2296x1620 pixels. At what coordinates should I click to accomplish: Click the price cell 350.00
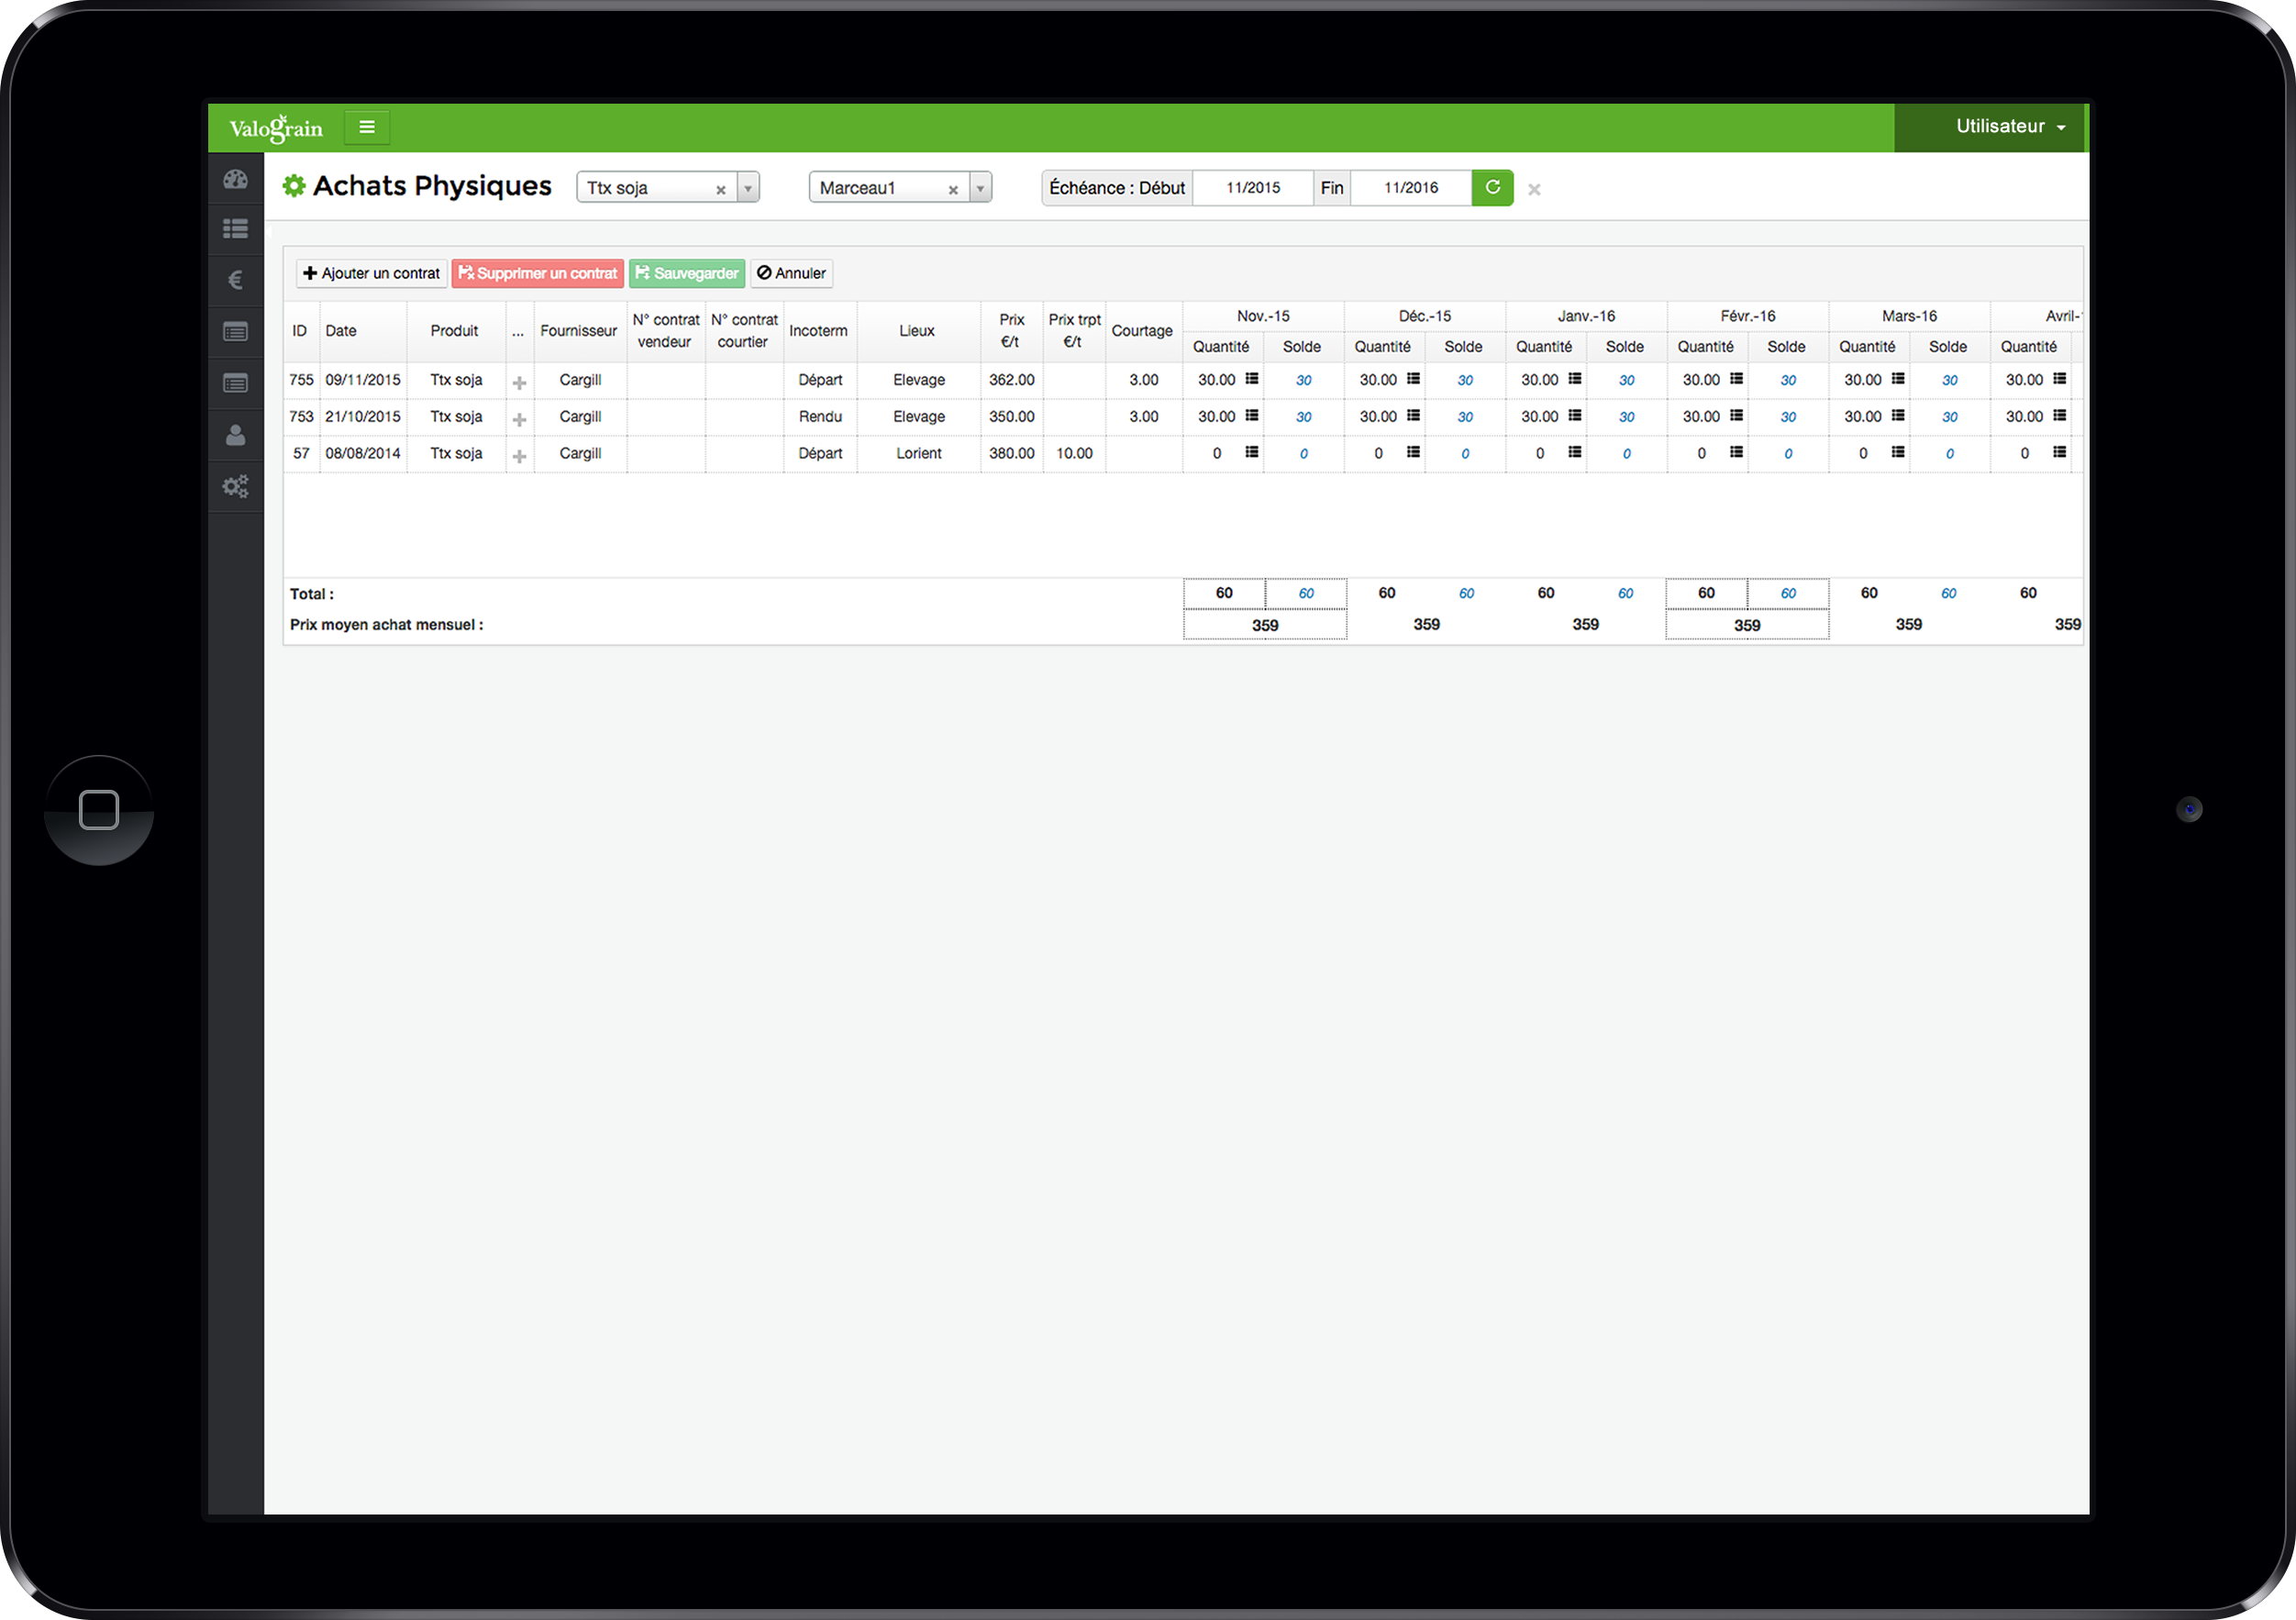(x=1012, y=417)
